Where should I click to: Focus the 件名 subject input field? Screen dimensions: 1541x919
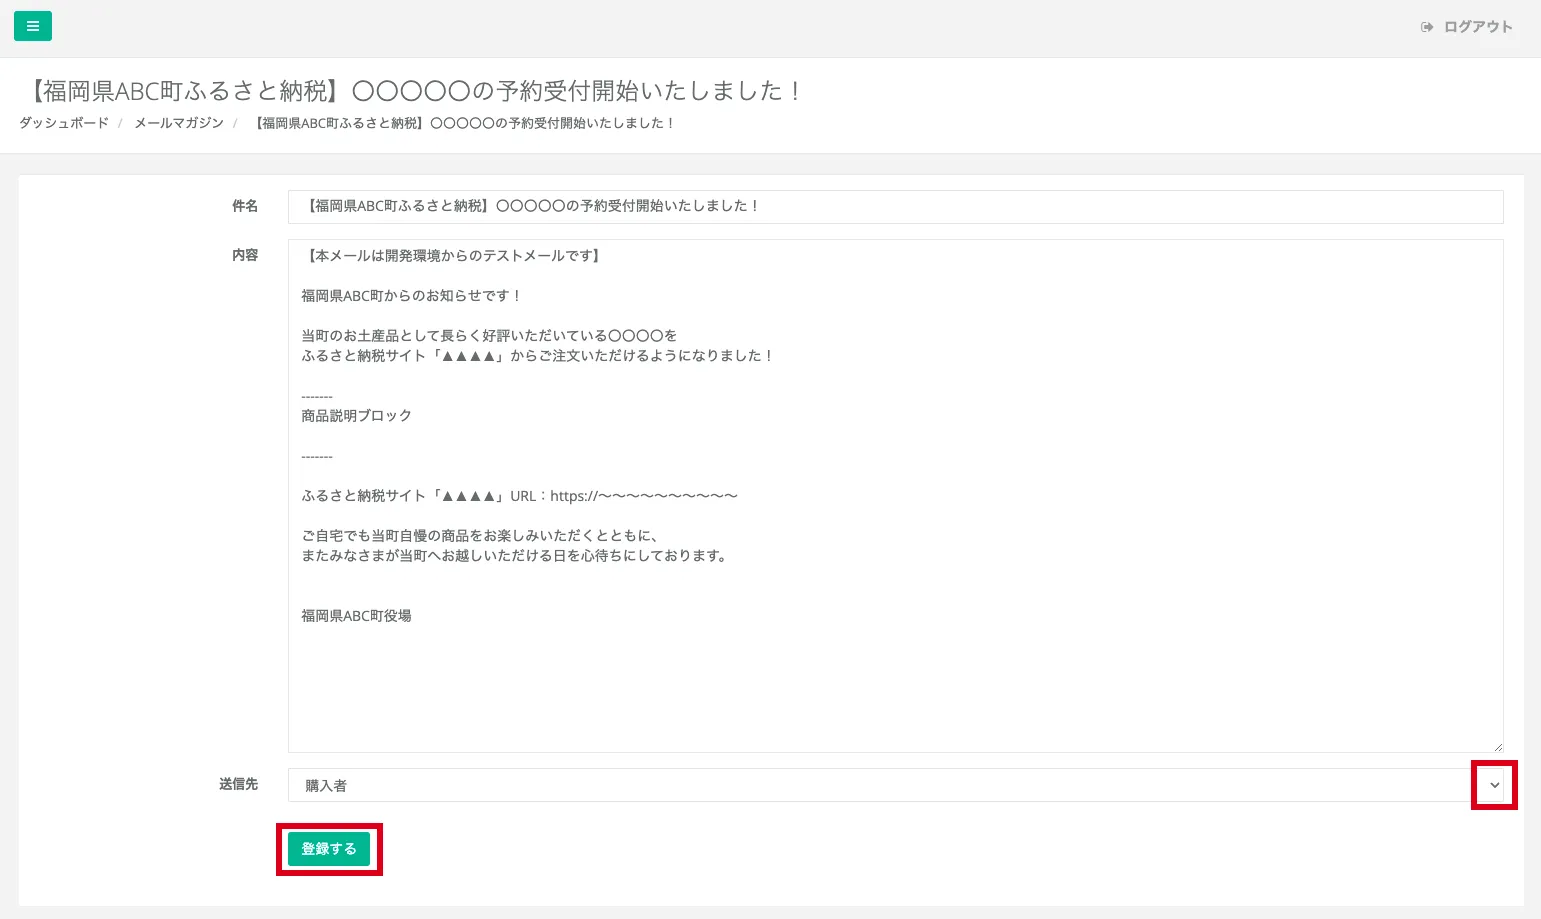(894, 207)
